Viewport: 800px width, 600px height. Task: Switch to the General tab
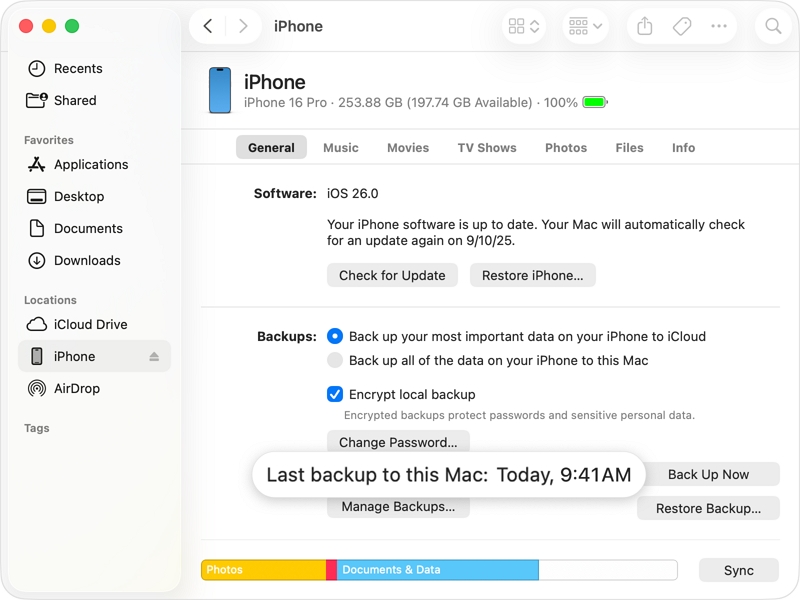(x=271, y=147)
